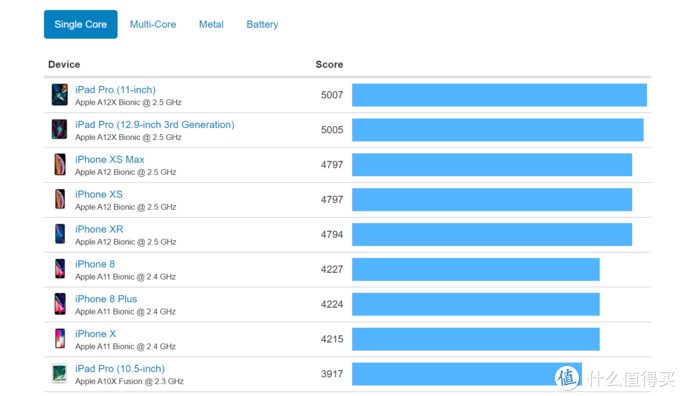The image size is (680, 396).
Task: Click the Score column header
Action: pyautogui.click(x=329, y=65)
